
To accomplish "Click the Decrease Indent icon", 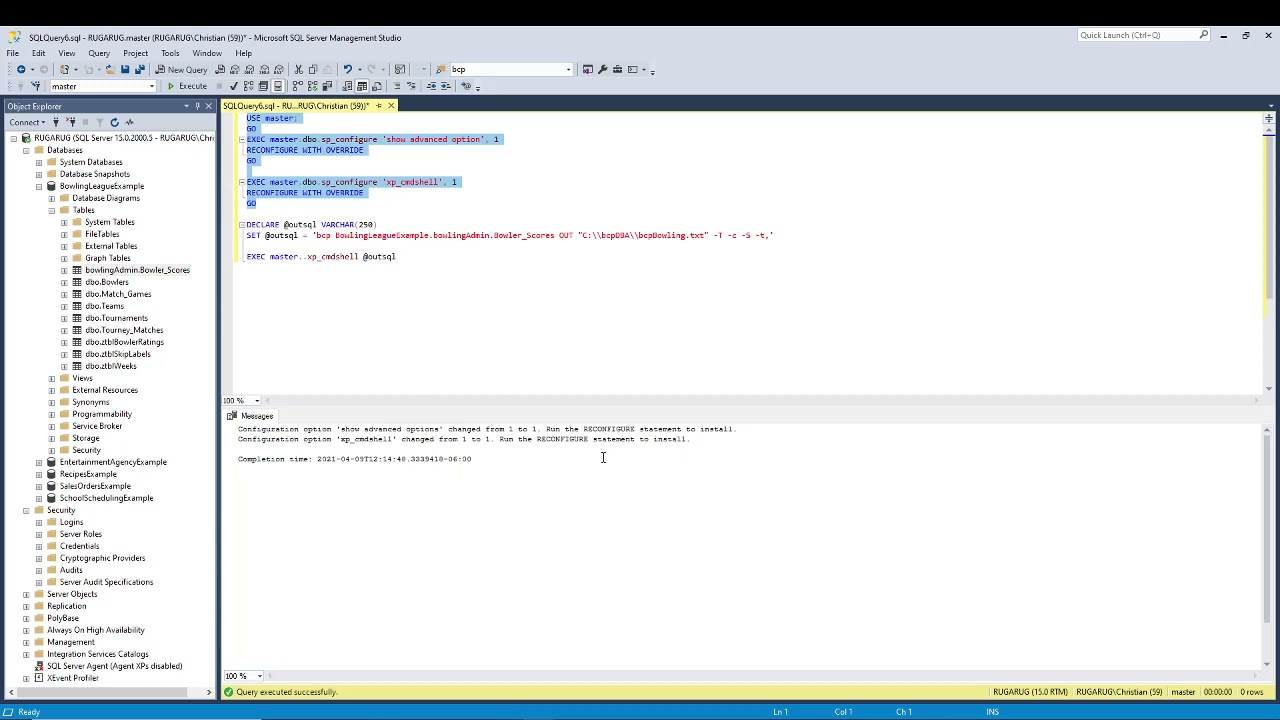I will coord(431,86).
